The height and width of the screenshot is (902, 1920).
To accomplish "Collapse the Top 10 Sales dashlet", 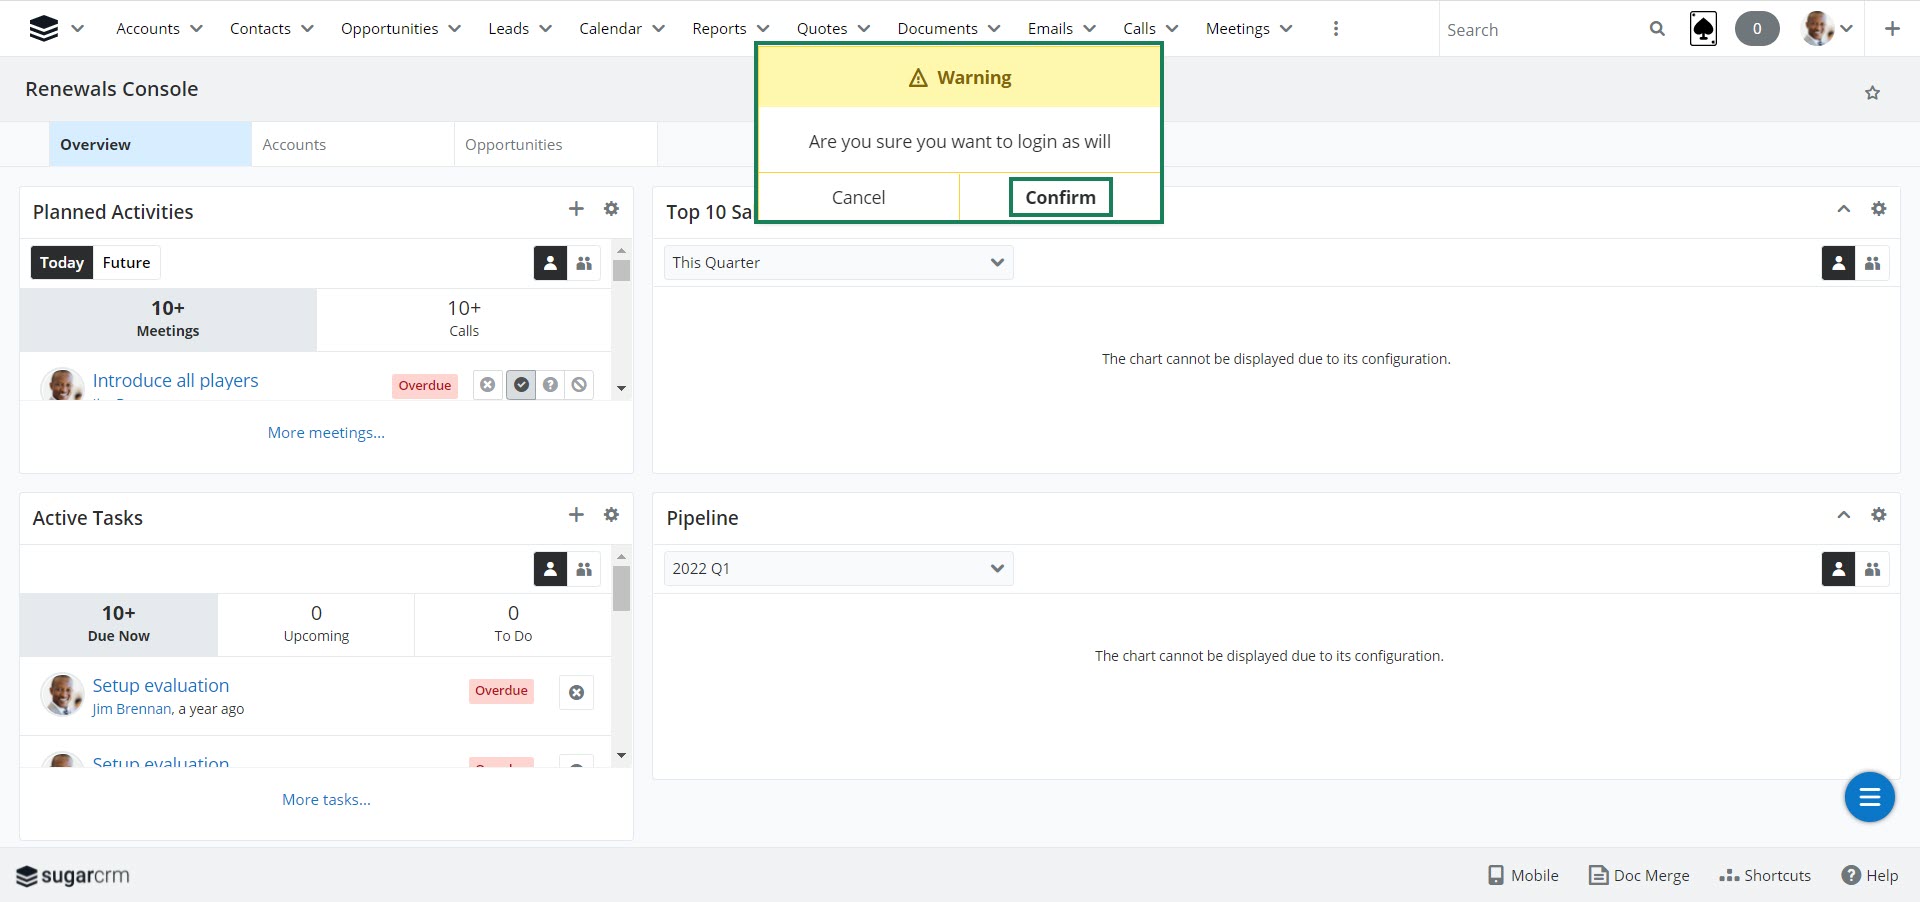I will tap(1844, 209).
